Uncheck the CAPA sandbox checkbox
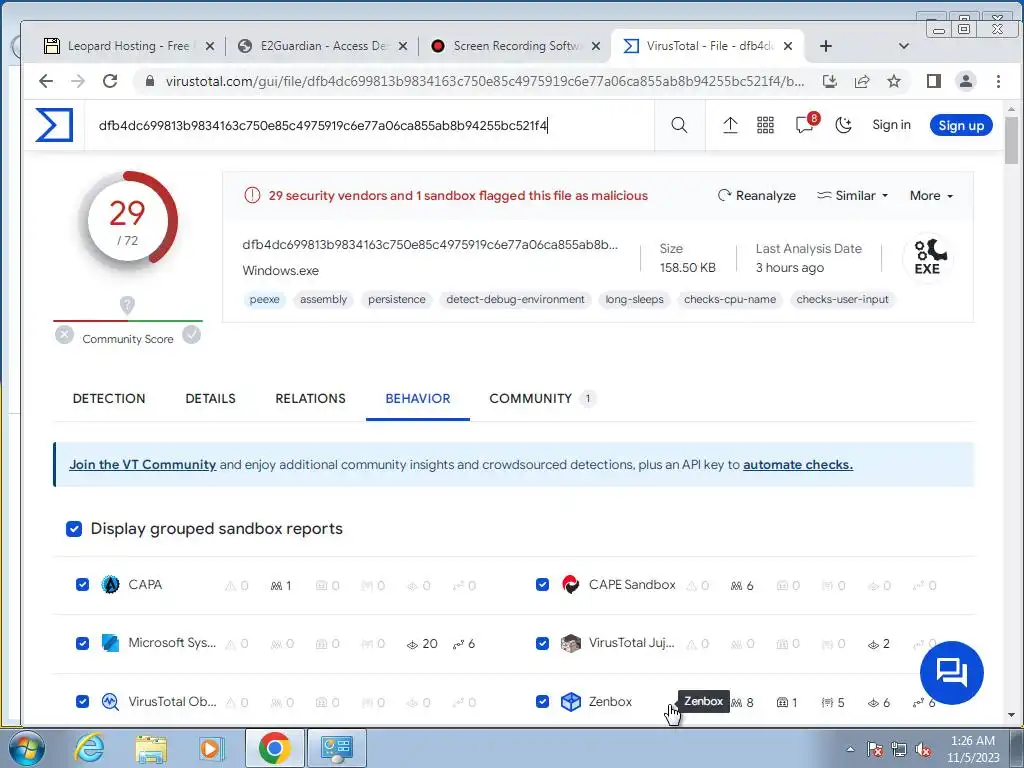Screen dimensions: 1024x768 pos(82,584)
